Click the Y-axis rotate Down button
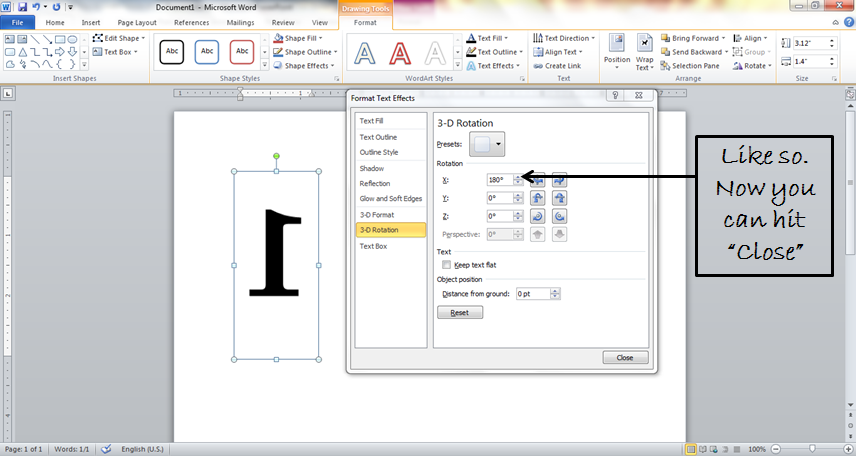This screenshot has height=456, width=856. click(559, 198)
